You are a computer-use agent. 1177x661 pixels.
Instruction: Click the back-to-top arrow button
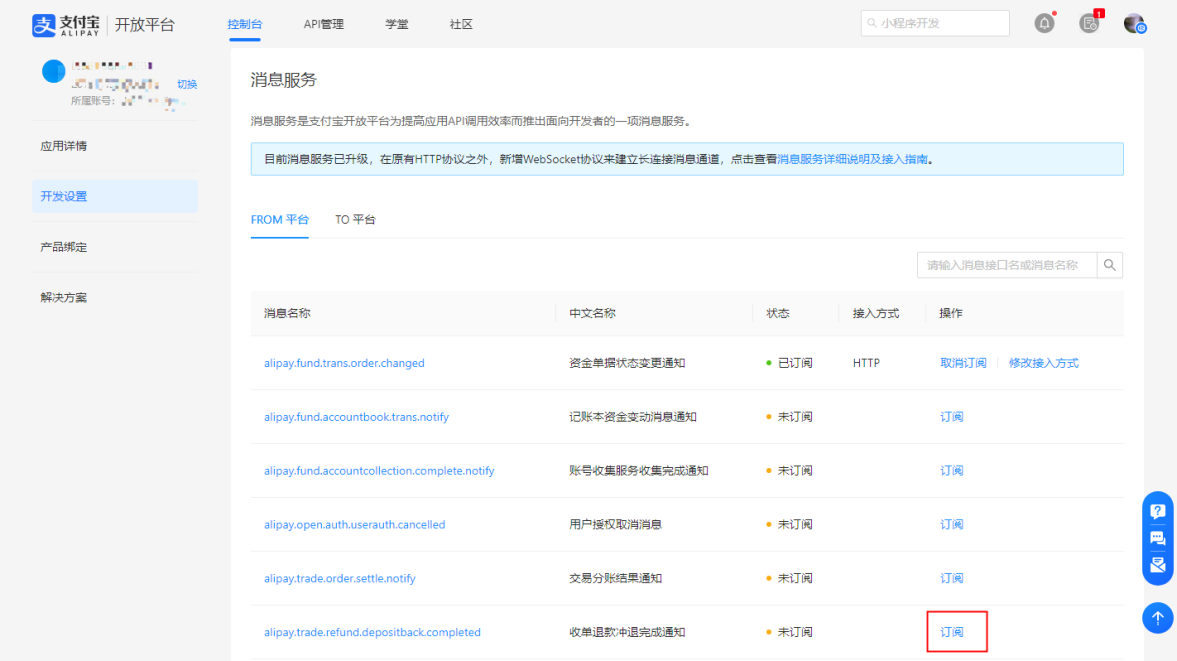coord(1157,617)
